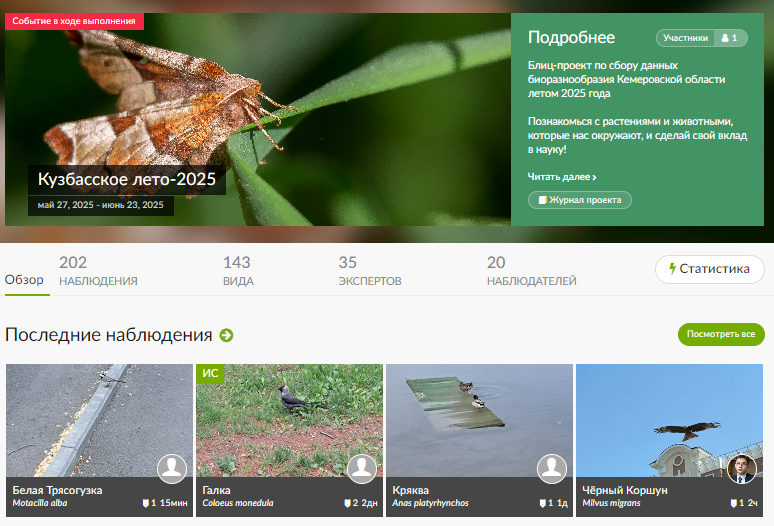
Task: Click the Anas platyrhynchos scientific name
Action: (x=430, y=503)
